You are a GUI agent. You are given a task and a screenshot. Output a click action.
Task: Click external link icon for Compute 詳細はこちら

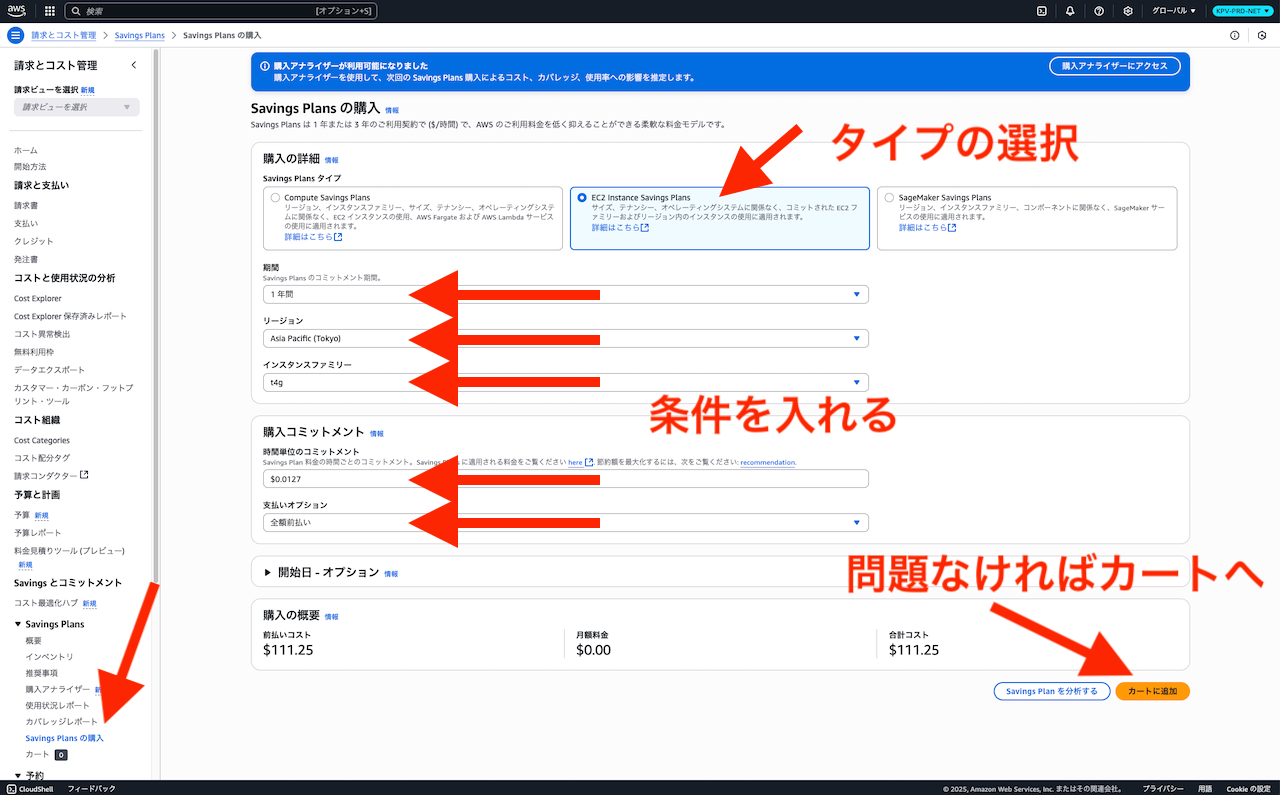pyautogui.click(x=338, y=237)
